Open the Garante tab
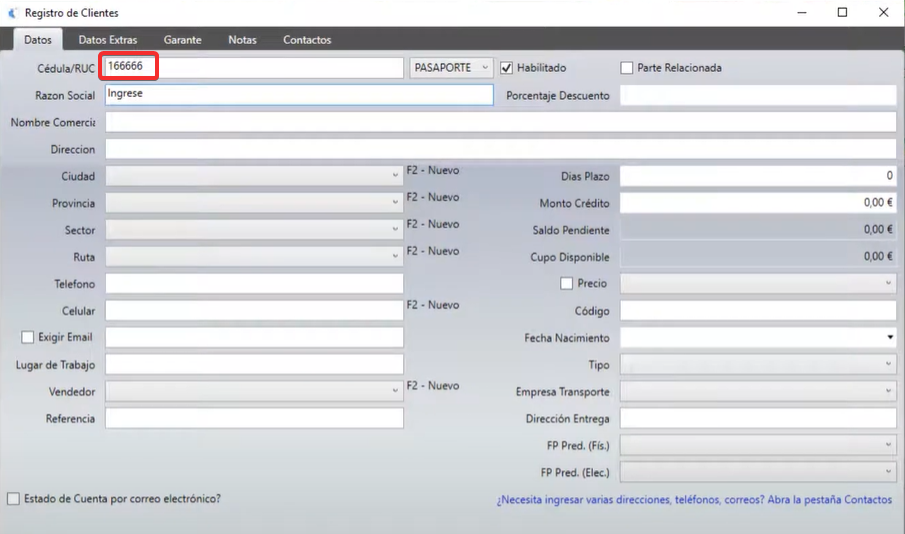Viewport: 905px width, 534px height. pyautogui.click(x=182, y=40)
